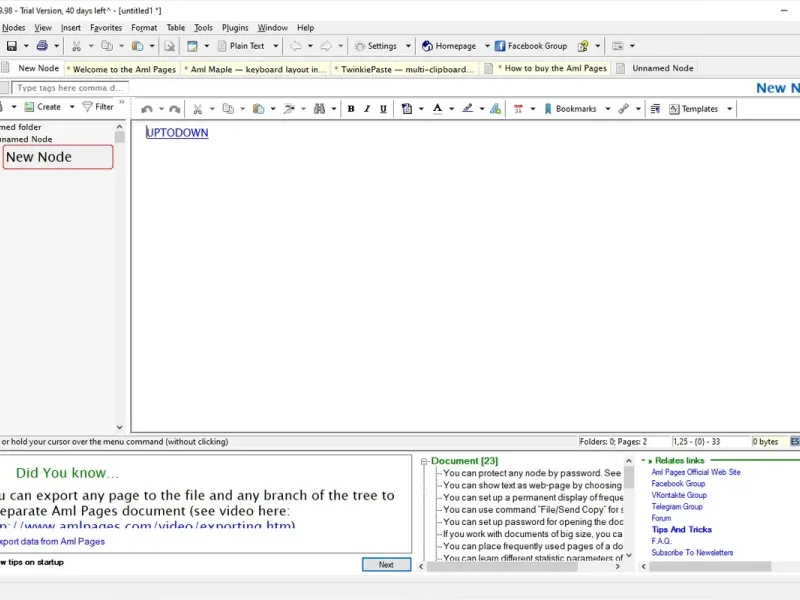The height and width of the screenshot is (600, 800).
Task: Click the Save icon in the toolbar
Action: [13, 46]
